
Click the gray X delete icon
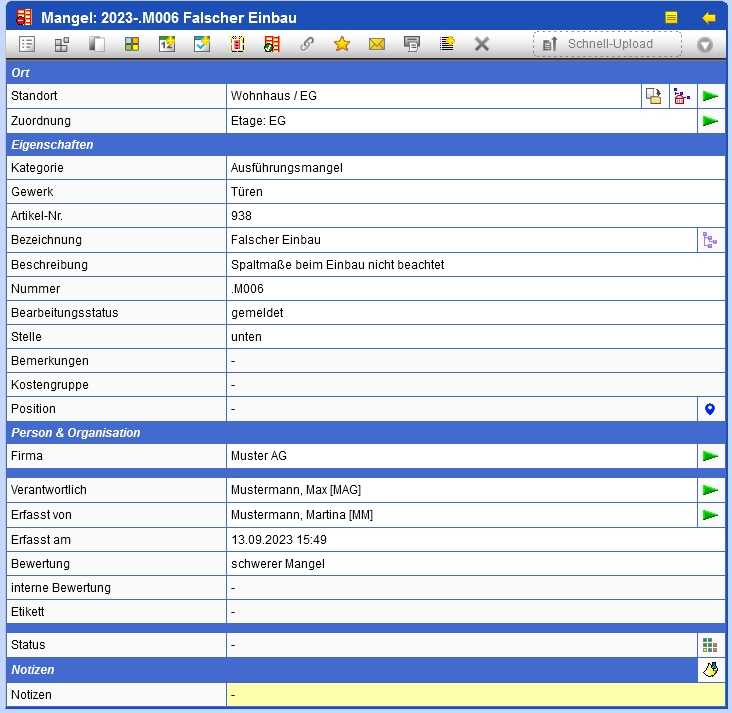tap(481, 44)
